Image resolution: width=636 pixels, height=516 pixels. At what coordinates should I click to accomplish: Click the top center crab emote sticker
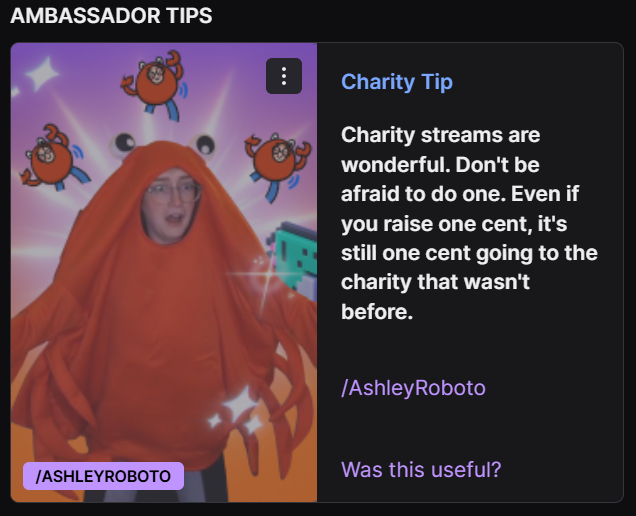point(154,85)
